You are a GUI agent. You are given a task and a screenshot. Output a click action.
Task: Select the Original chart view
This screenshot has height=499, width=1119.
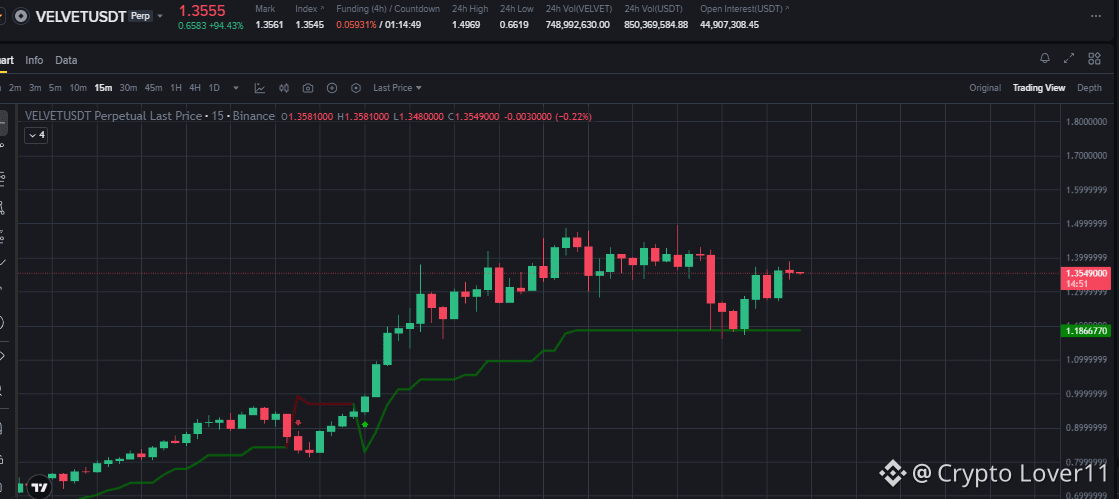(x=985, y=88)
